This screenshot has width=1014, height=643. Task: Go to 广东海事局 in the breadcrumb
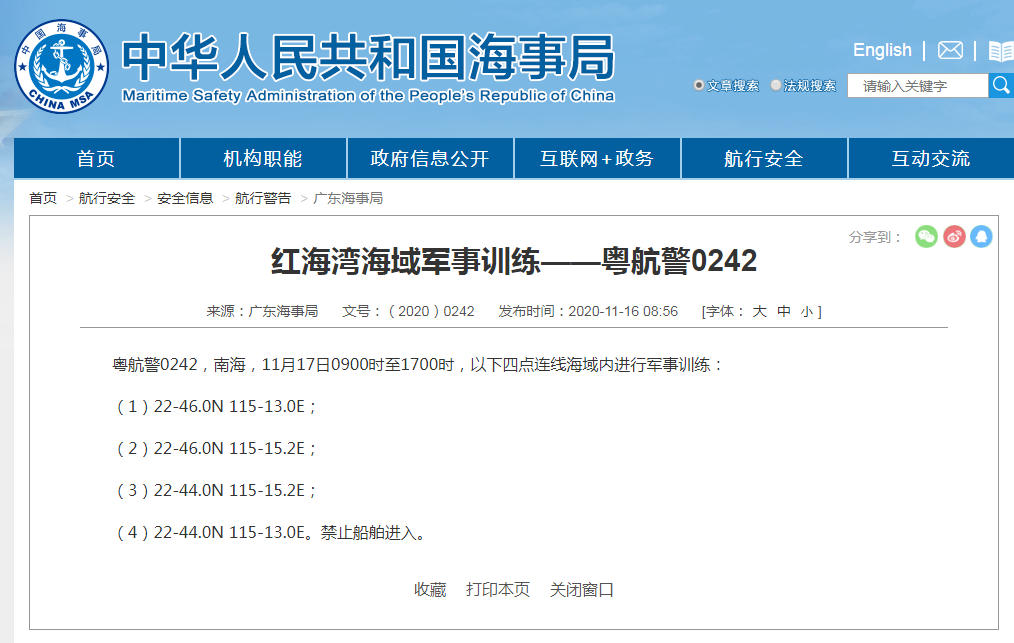[x=348, y=198]
